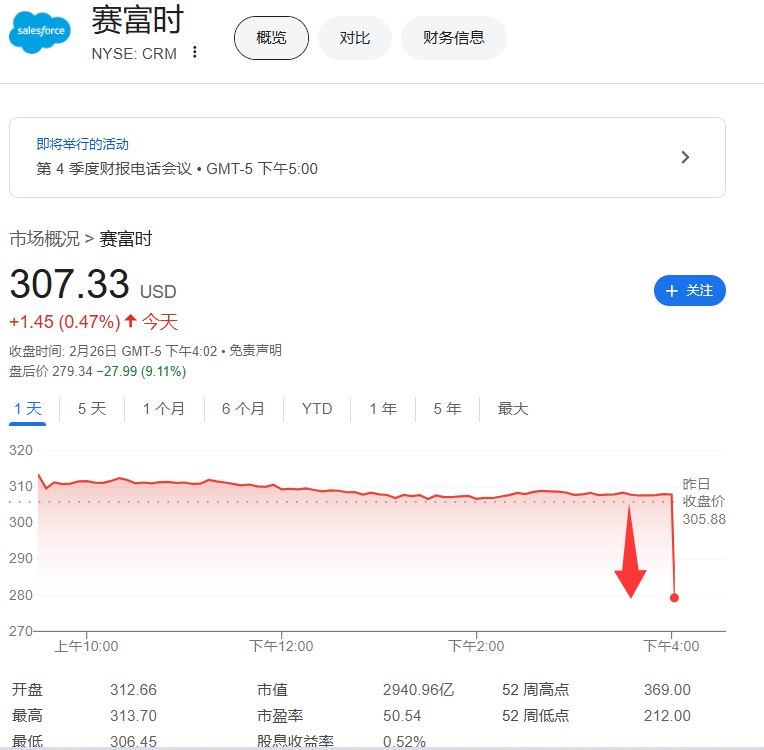Select the 1 天 chart range

28,408
